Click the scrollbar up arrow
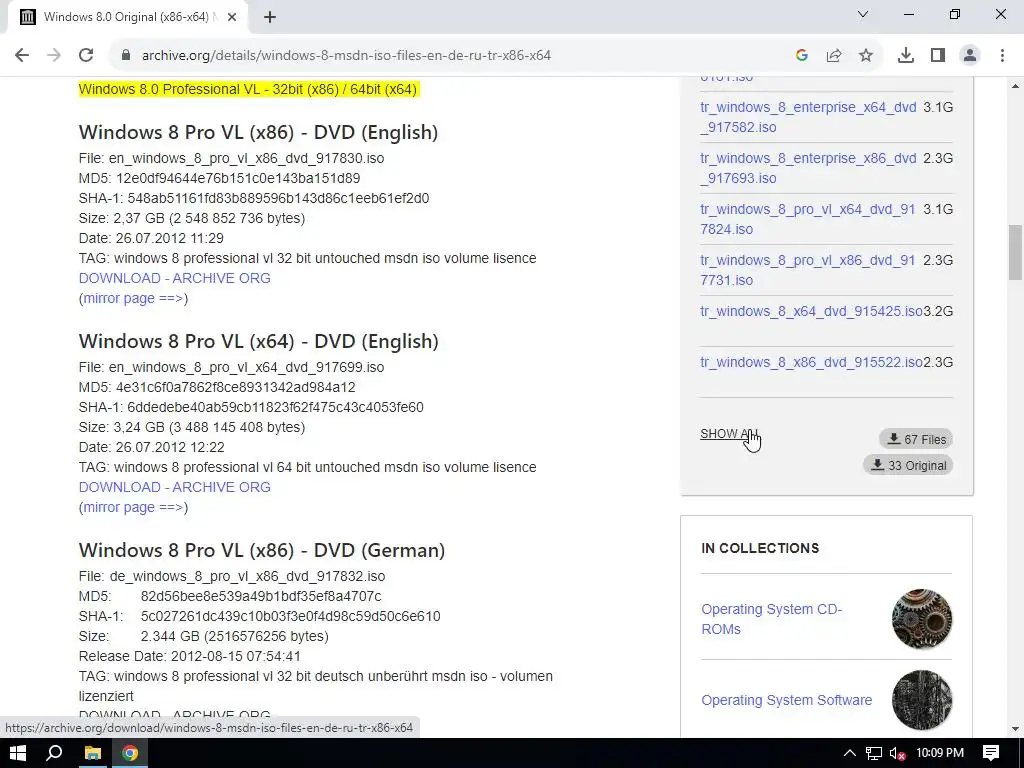 1015,86
